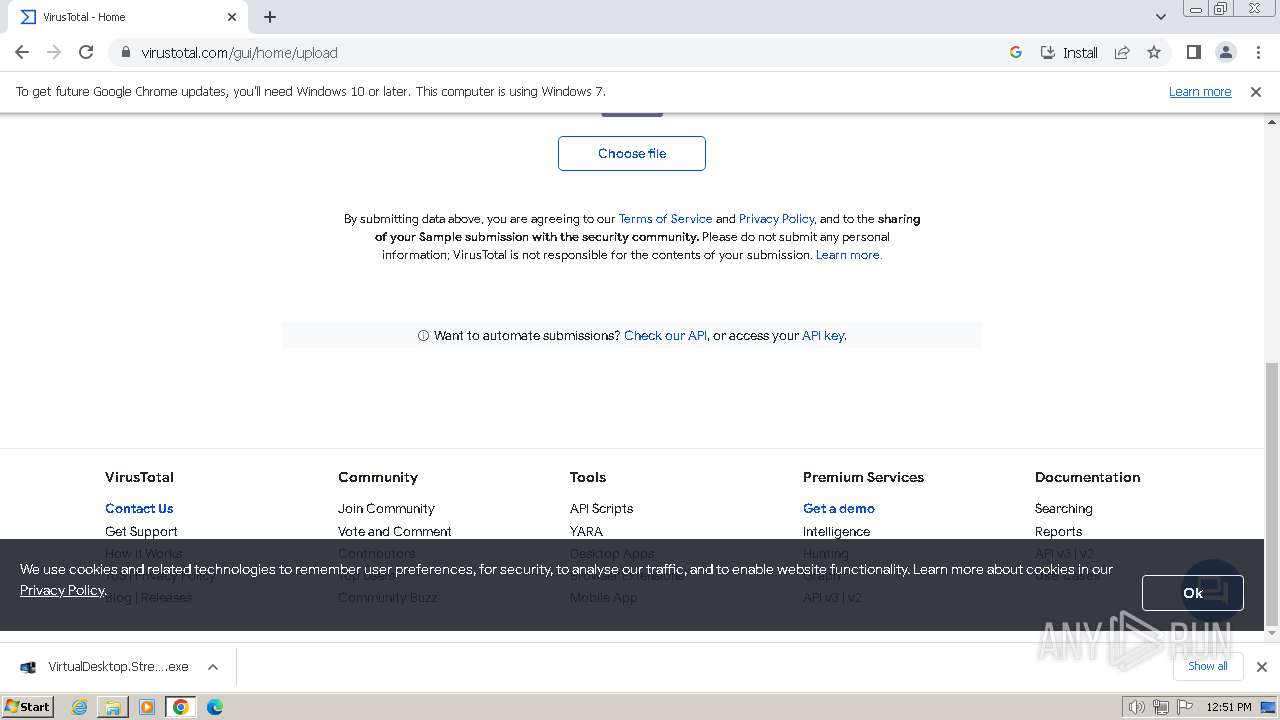The image size is (1280, 720).
Task: Open the Learn more update link
Action: pos(1200,91)
